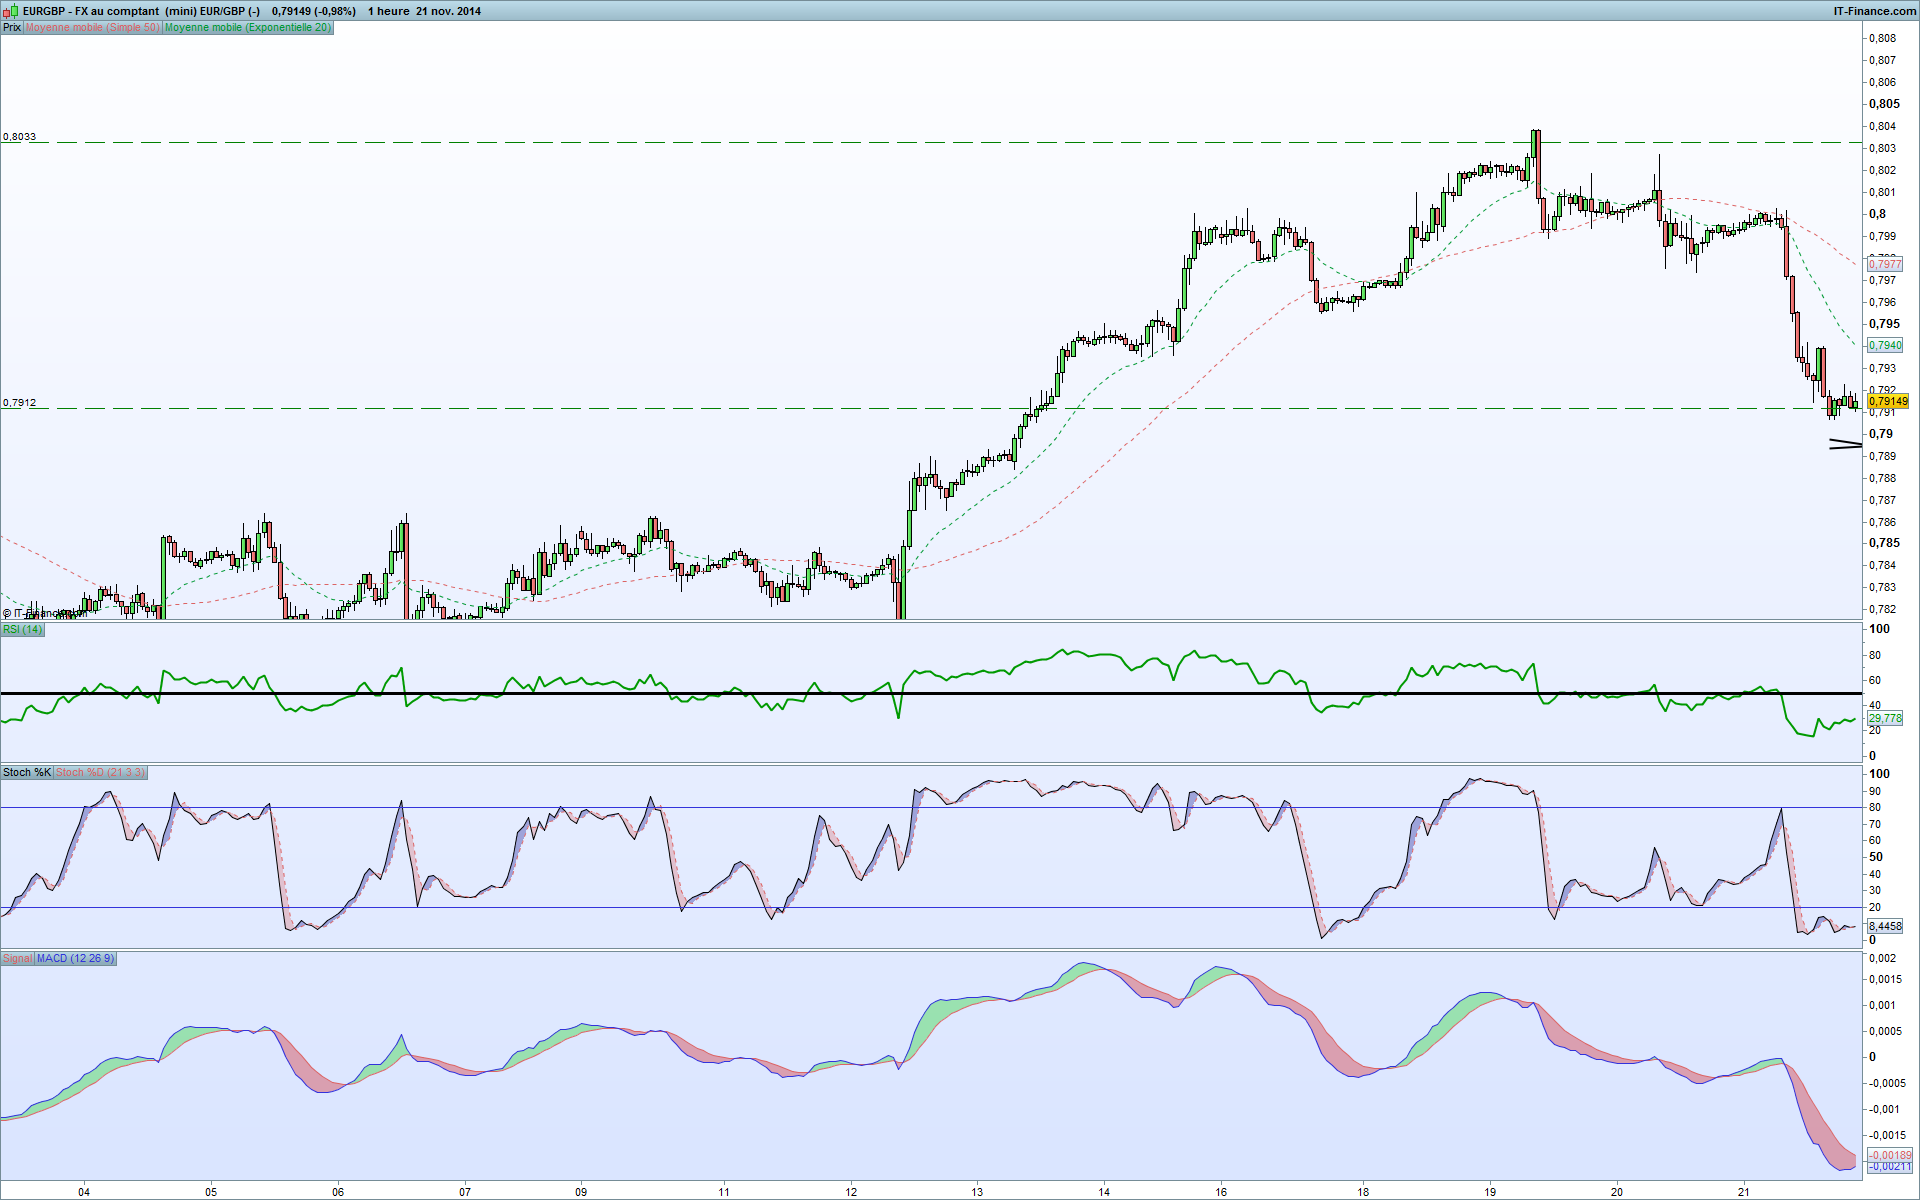The height and width of the screenshot is (1200, 1920).
Task: Select the 0,7912 horizontal support line label
Action: coord(20,403)
